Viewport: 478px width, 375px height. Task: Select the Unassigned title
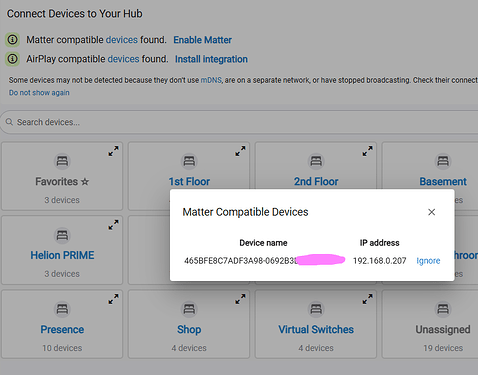(x=443, y=329)
